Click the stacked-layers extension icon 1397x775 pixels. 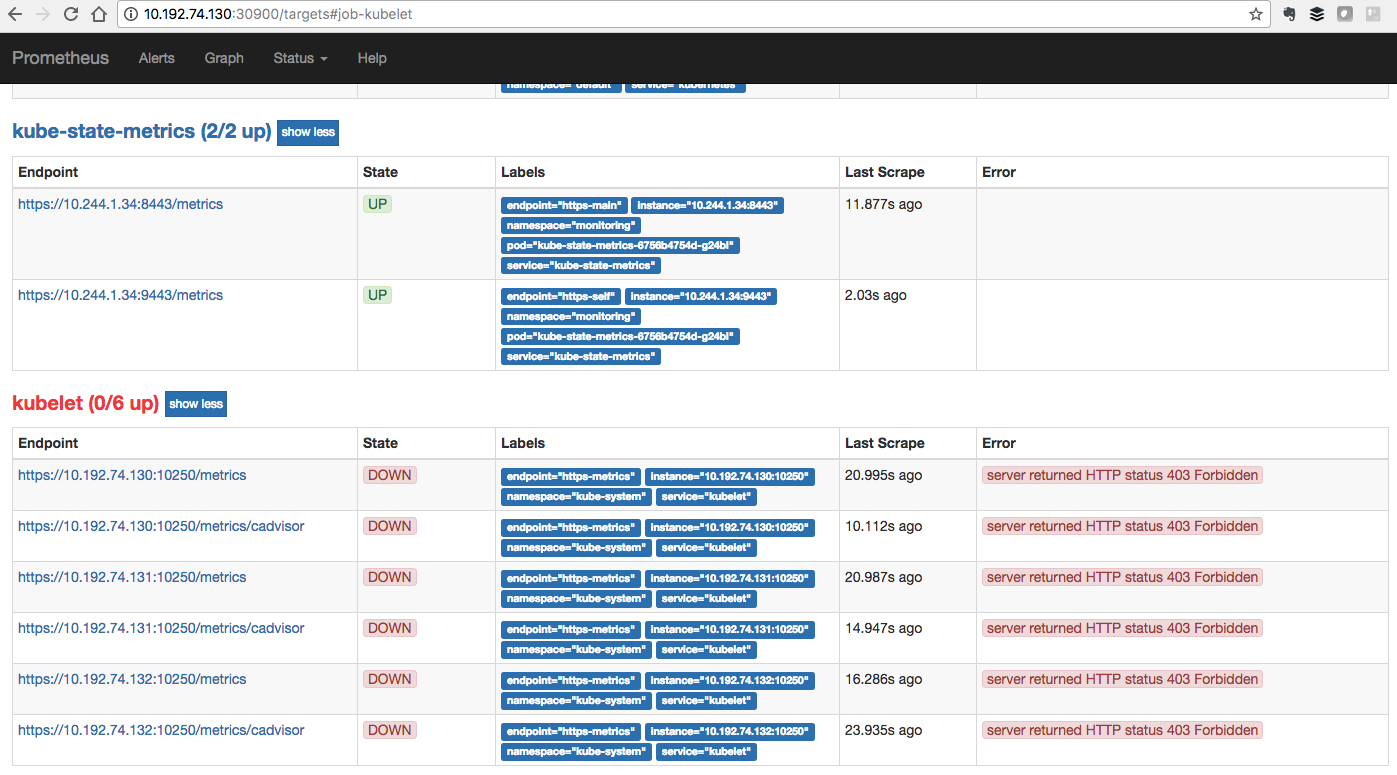(x=1316, y=14)
